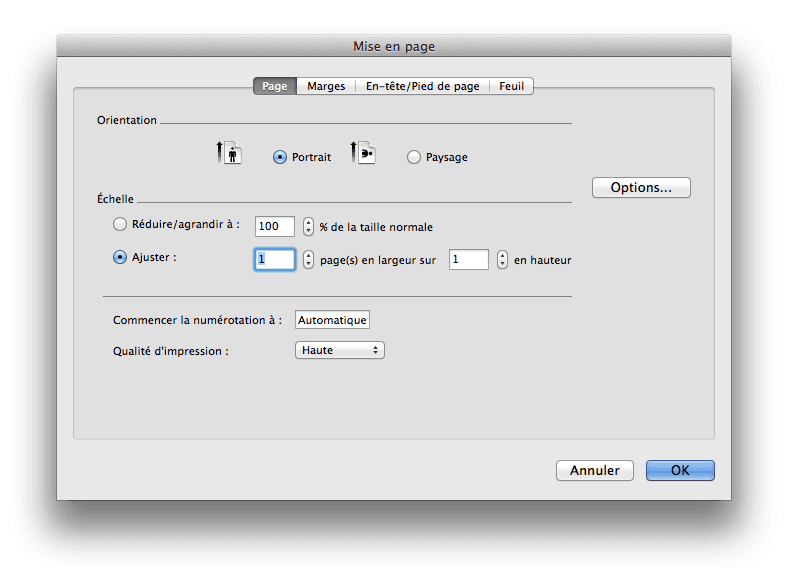Click the stepper for en hauteur
The width and height of the screenshot is (788, 579).
502,259
